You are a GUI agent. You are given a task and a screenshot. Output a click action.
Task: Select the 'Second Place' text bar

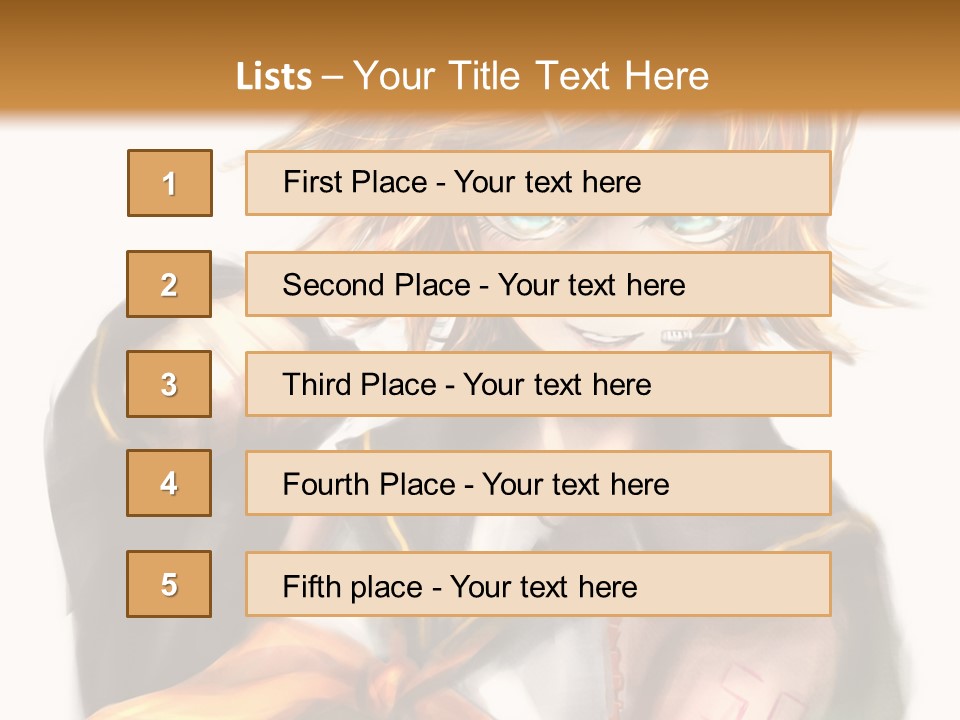tap(538, 284)
